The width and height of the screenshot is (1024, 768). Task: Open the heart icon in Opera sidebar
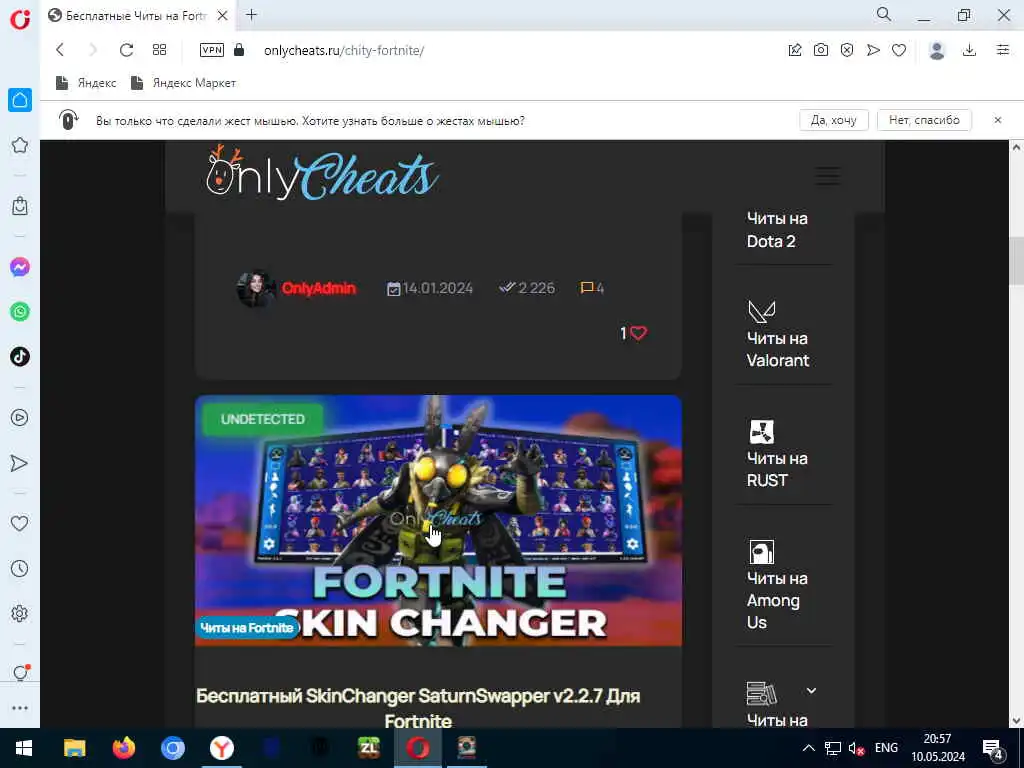20,523
